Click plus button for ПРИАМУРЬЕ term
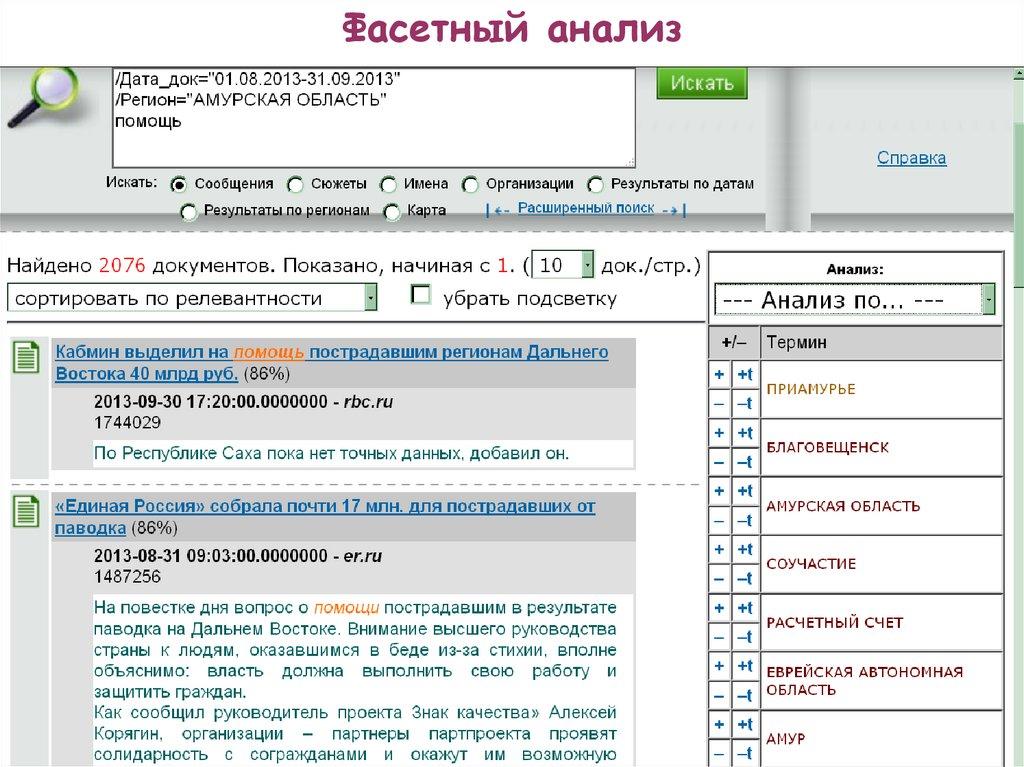Viewport: 1024px width, 767px height. [x=719, y=375]
